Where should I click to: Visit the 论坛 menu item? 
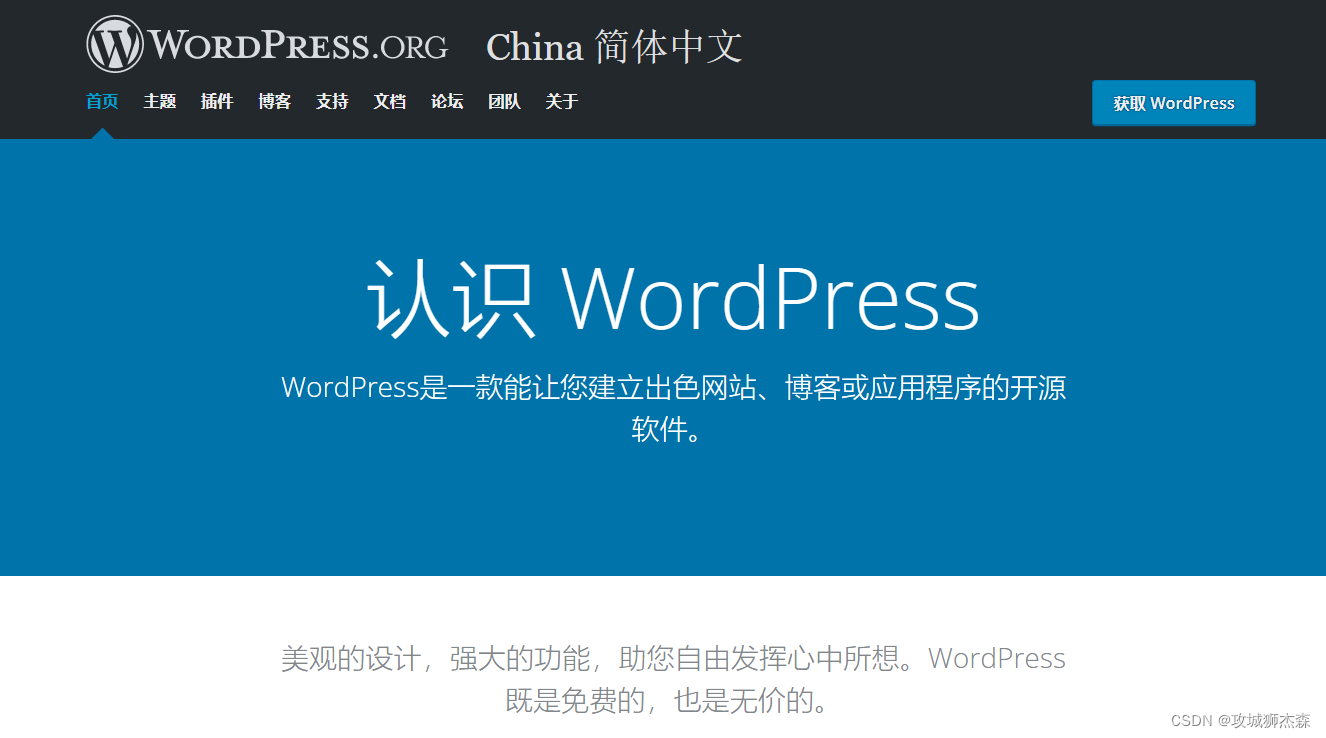click(447, 101)
